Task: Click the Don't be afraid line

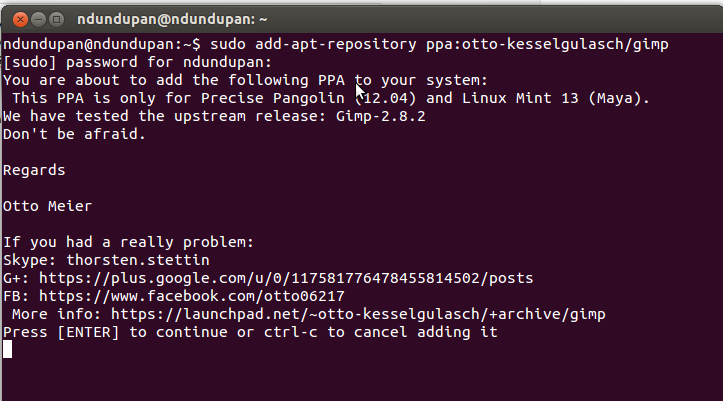Action: 75,134
